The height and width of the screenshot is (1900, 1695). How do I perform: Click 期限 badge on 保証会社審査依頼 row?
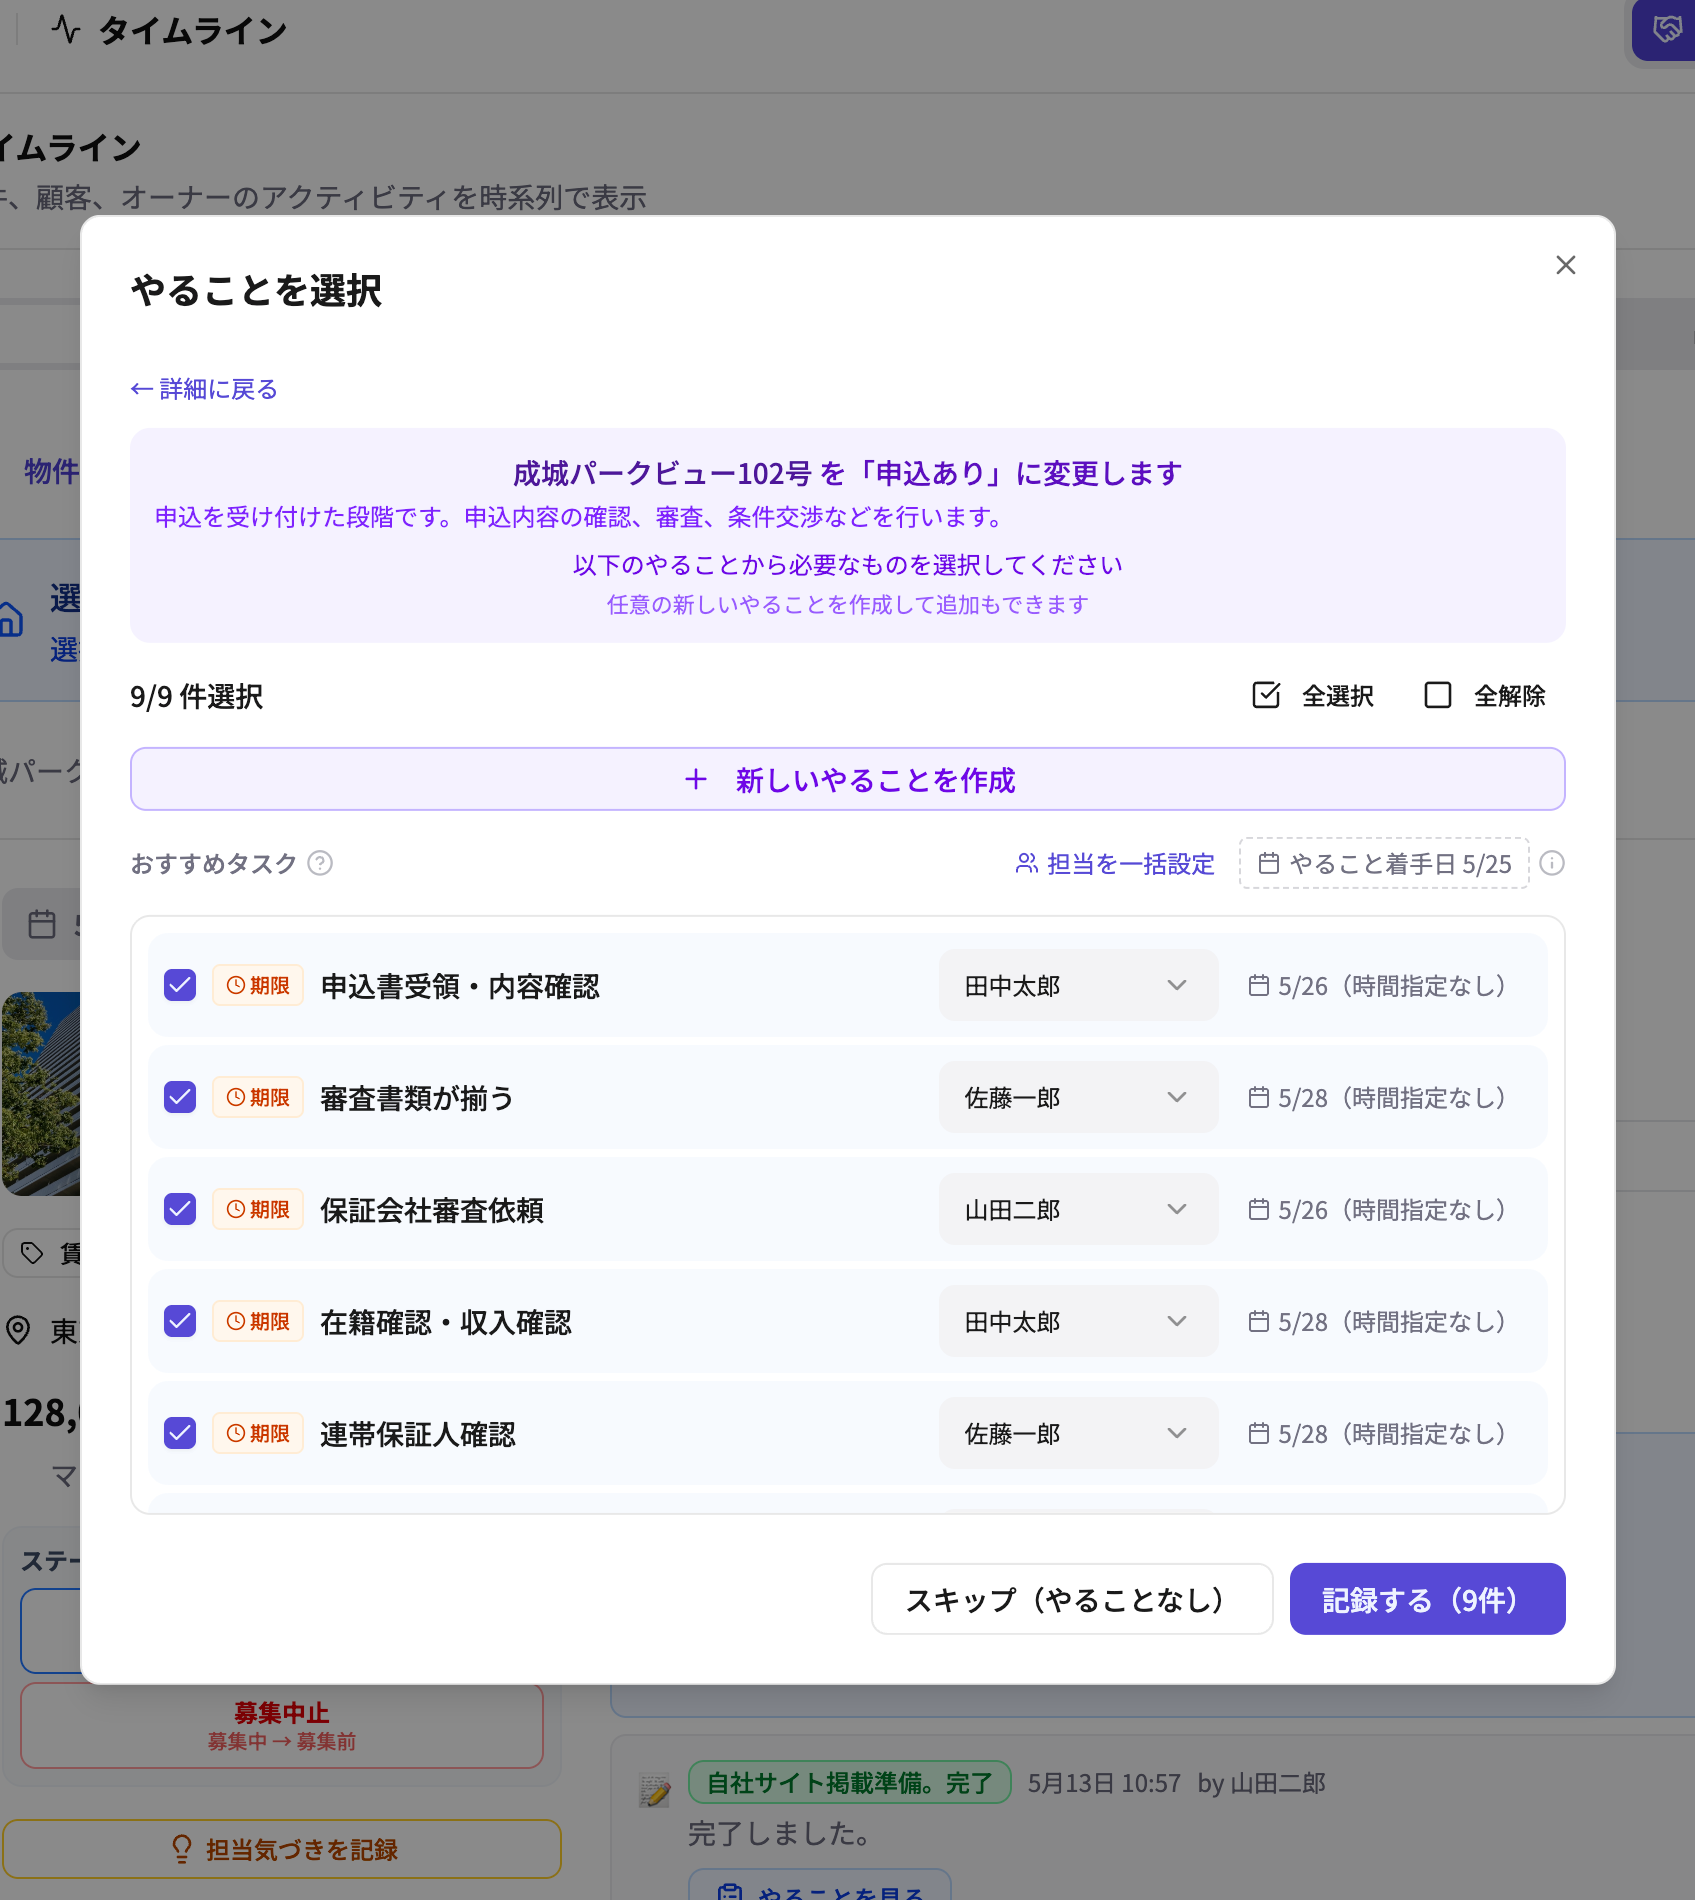(x=258, y=1209)
